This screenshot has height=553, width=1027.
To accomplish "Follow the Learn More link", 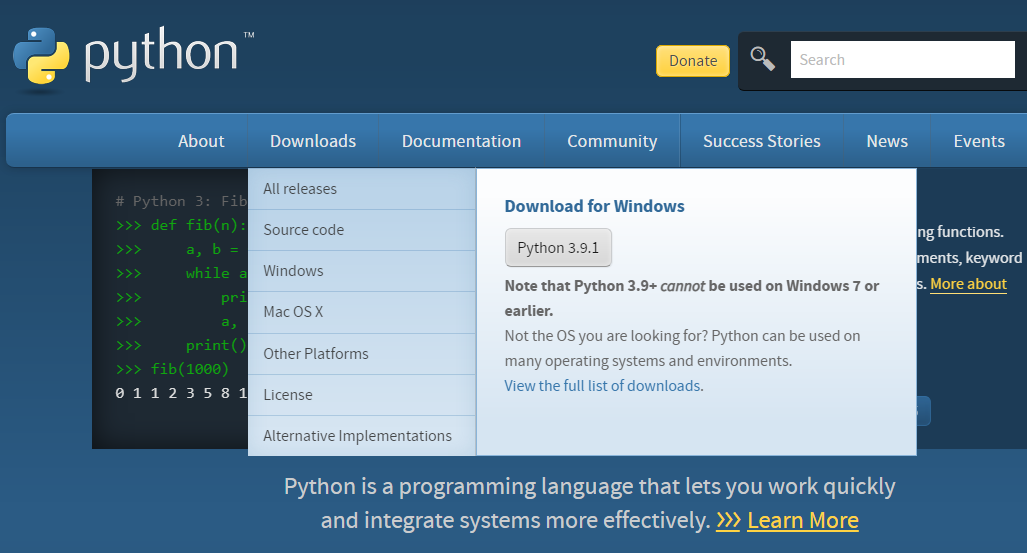I will coord(802,520).
